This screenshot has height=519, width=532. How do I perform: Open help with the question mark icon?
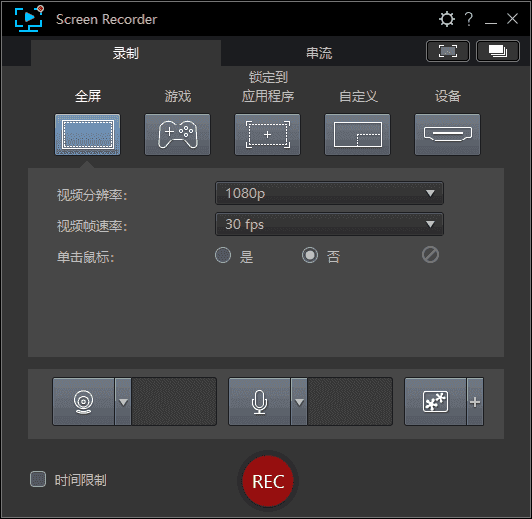tap(469, 19)
